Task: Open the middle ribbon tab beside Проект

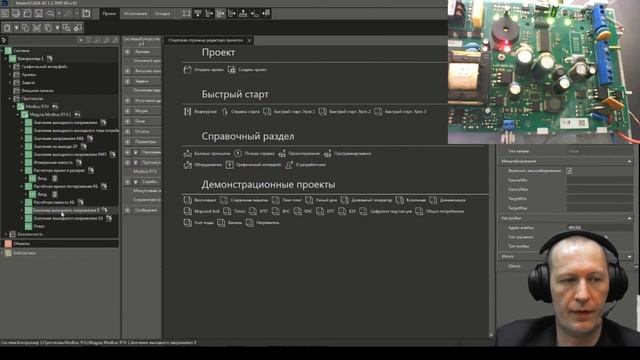Action: (x=135, y=13)
